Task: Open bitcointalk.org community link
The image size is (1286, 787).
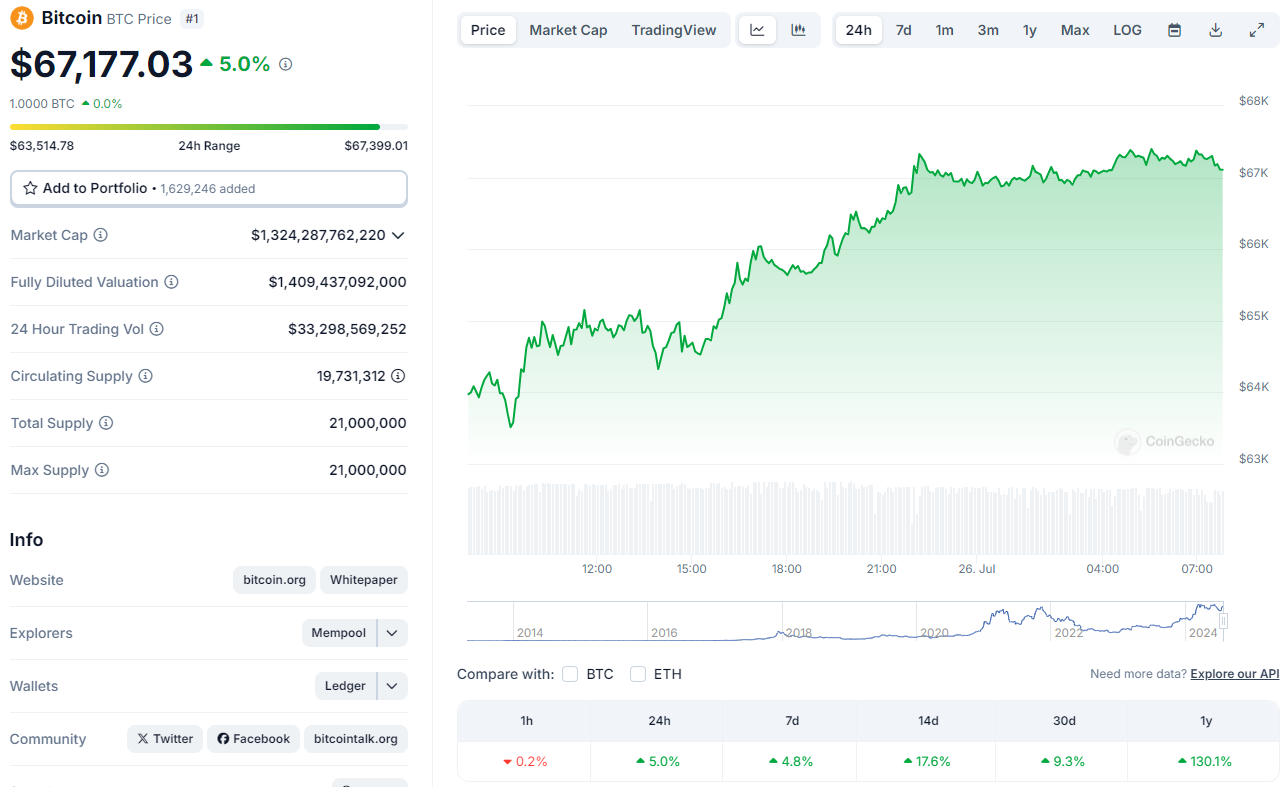Action: tap(356, 739)
